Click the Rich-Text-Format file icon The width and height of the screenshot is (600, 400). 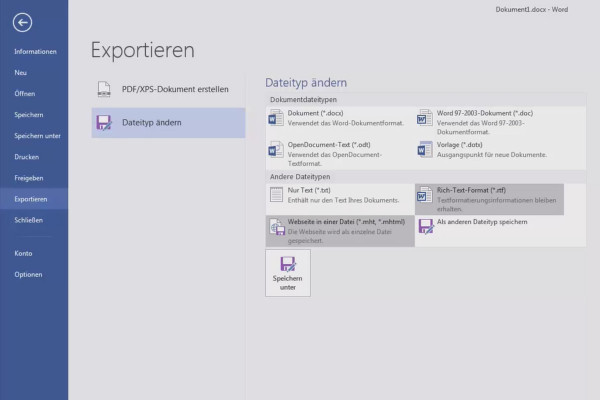pyautogui.click(x=425, y=195)
